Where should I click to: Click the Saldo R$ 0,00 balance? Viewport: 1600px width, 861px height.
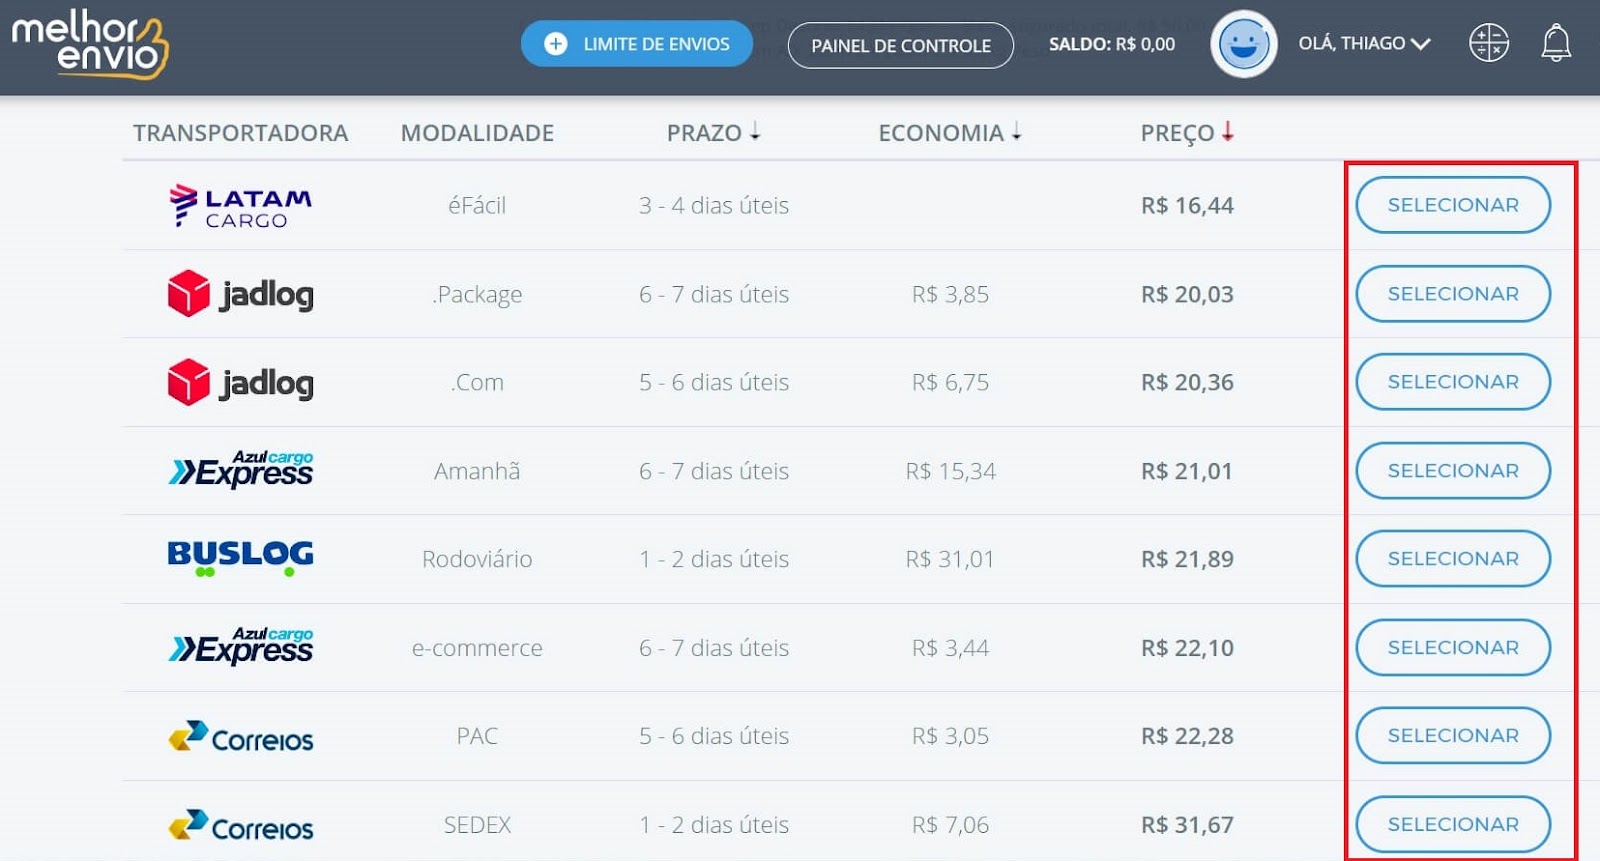tap(1111, 44)
